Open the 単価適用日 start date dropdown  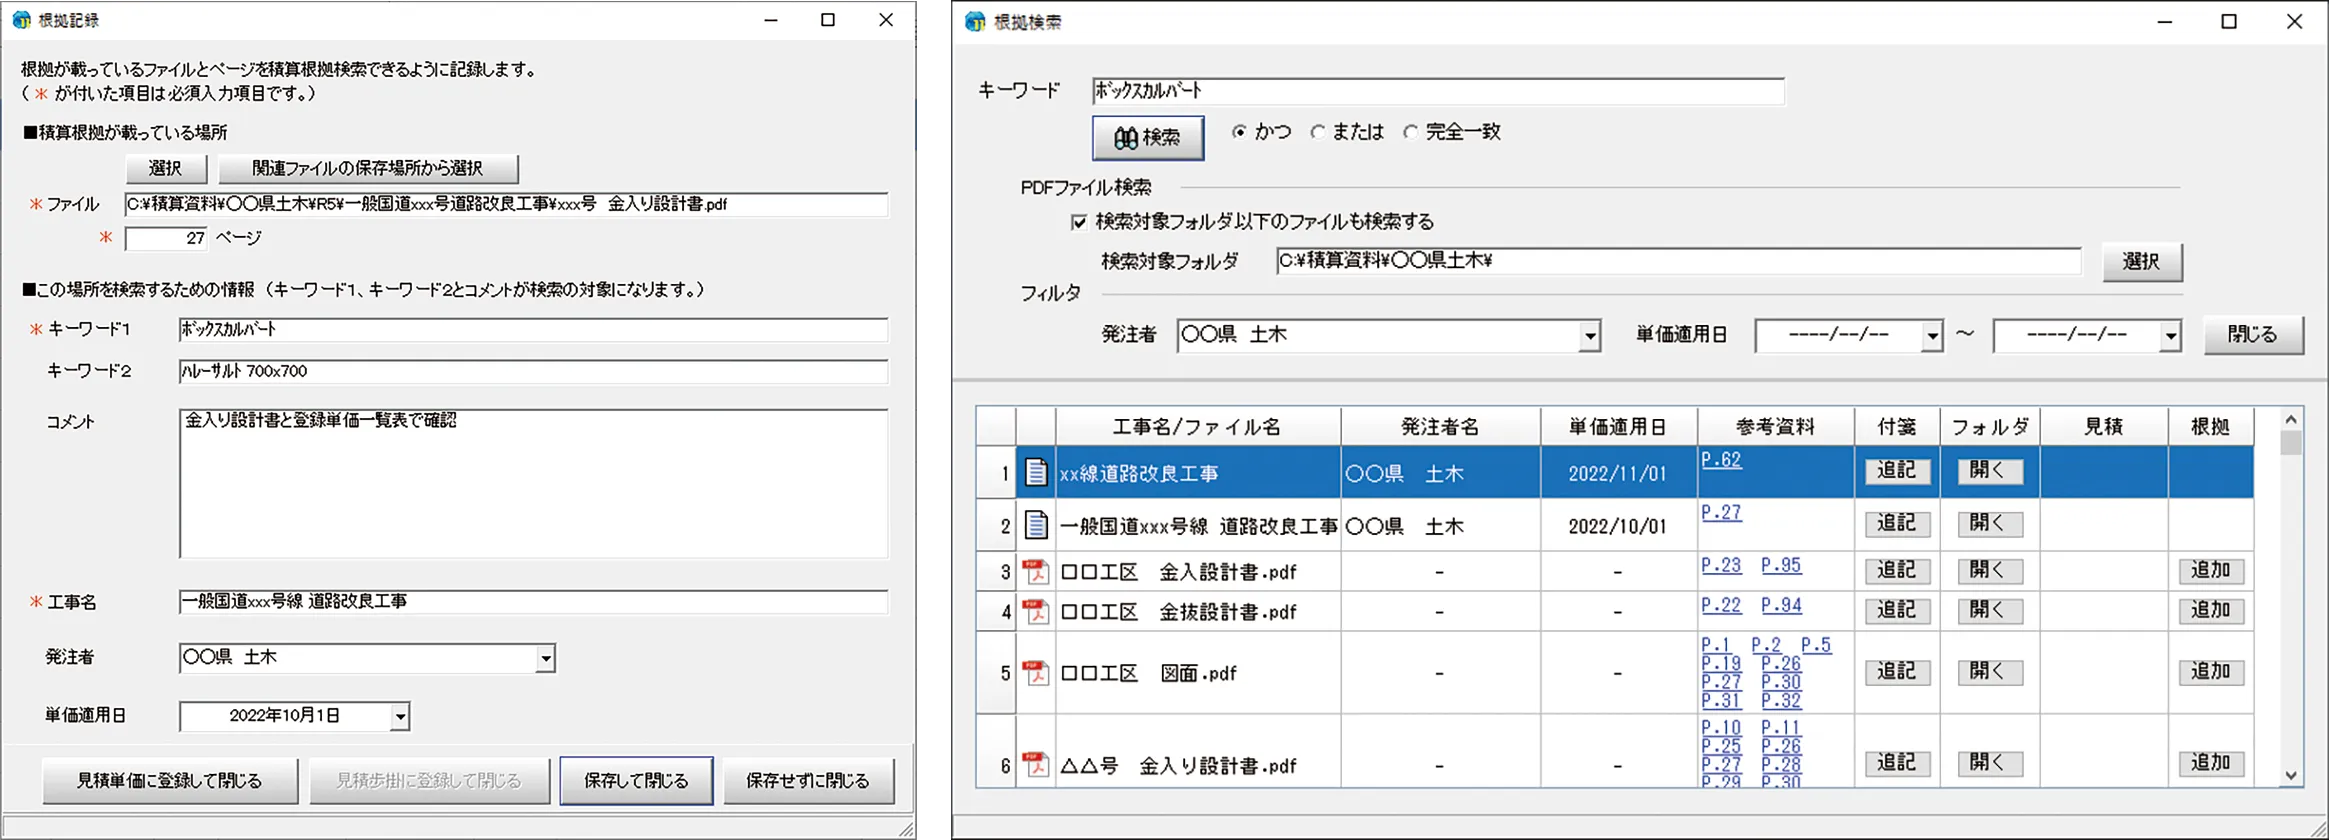(1932, 336)
